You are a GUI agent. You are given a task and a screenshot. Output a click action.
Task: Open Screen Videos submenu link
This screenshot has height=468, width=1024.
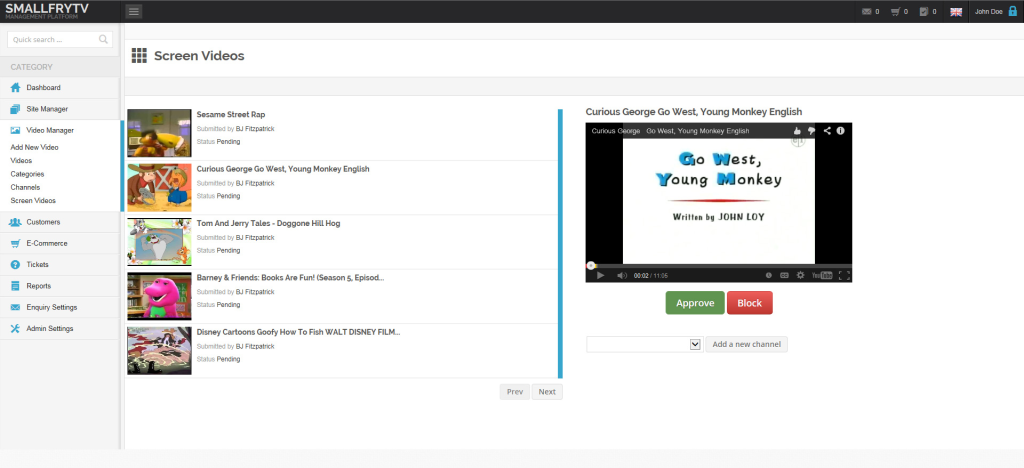[33, 201]
